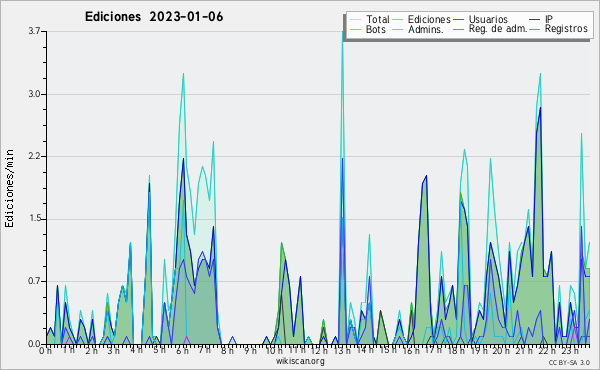
Task: Click the Bots legend color line
Action: tap(356, 29)
